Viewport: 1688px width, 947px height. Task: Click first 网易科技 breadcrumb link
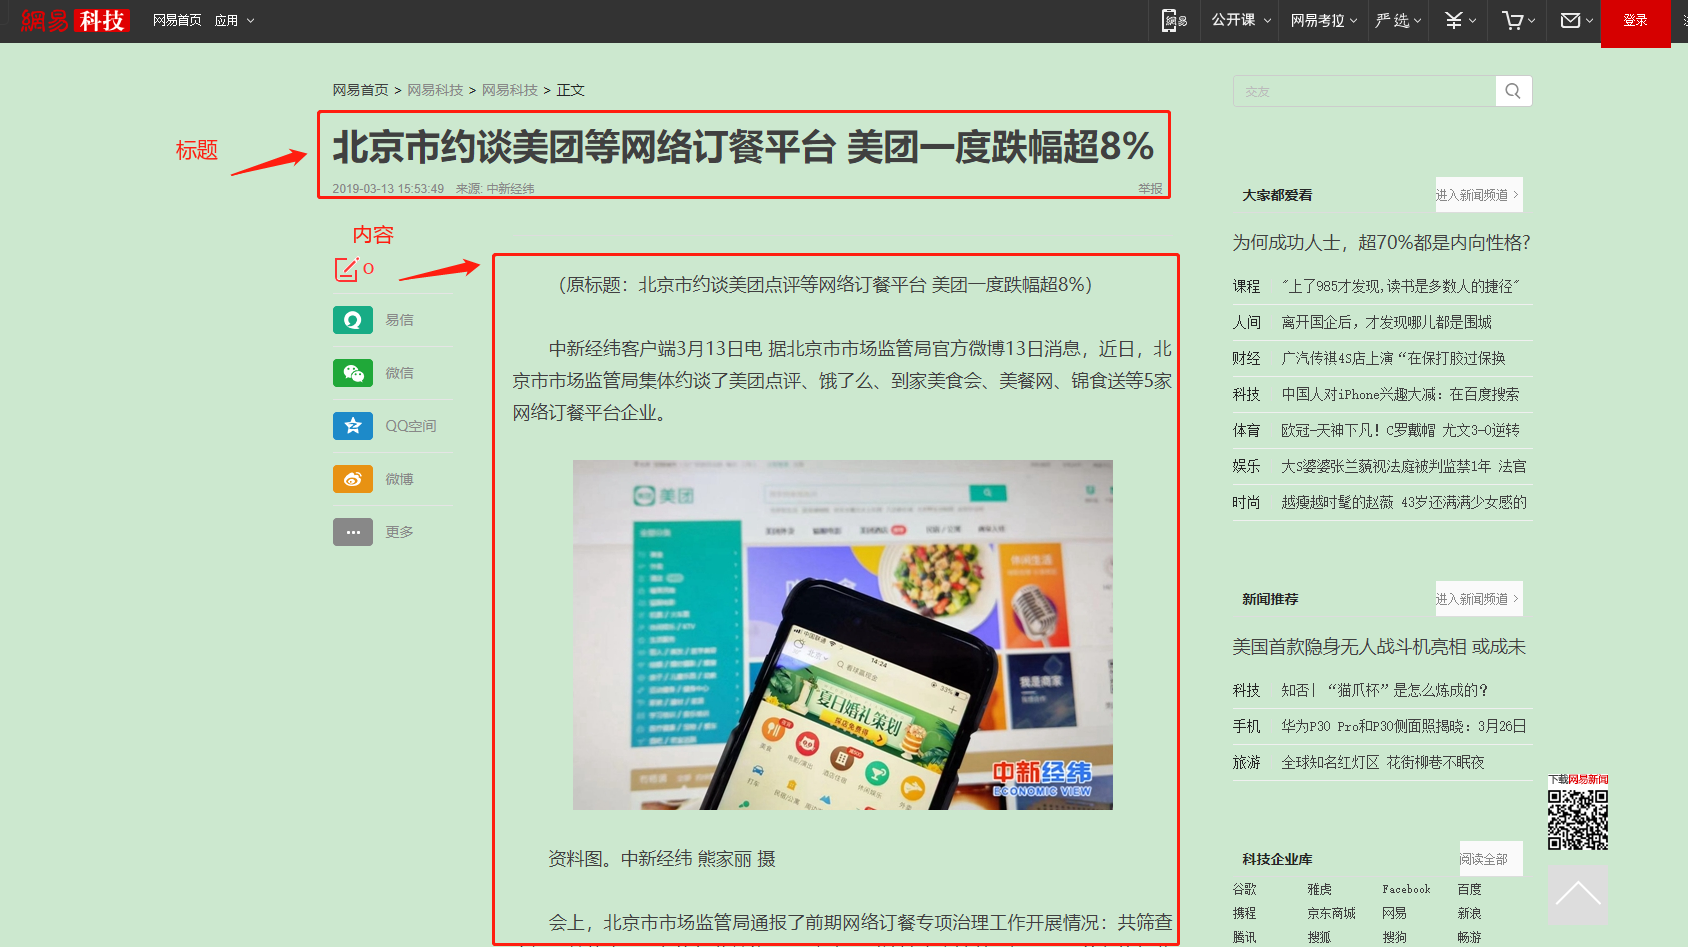pos(435,90)
